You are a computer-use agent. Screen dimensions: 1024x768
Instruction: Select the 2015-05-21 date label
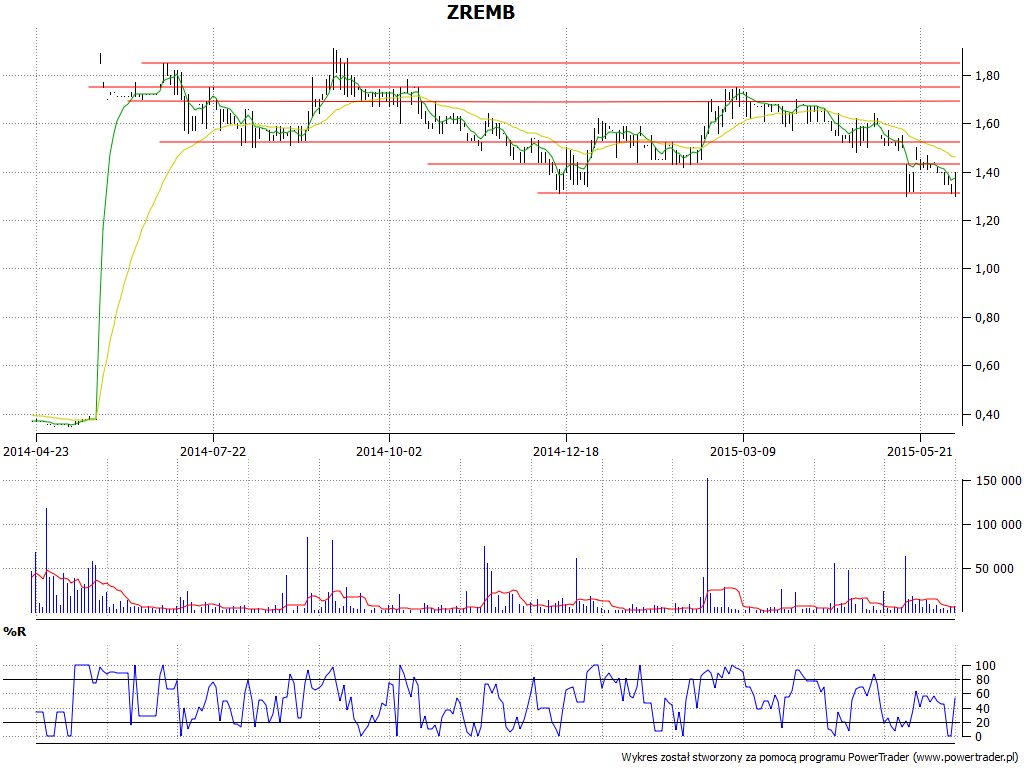tap(920, 451)
